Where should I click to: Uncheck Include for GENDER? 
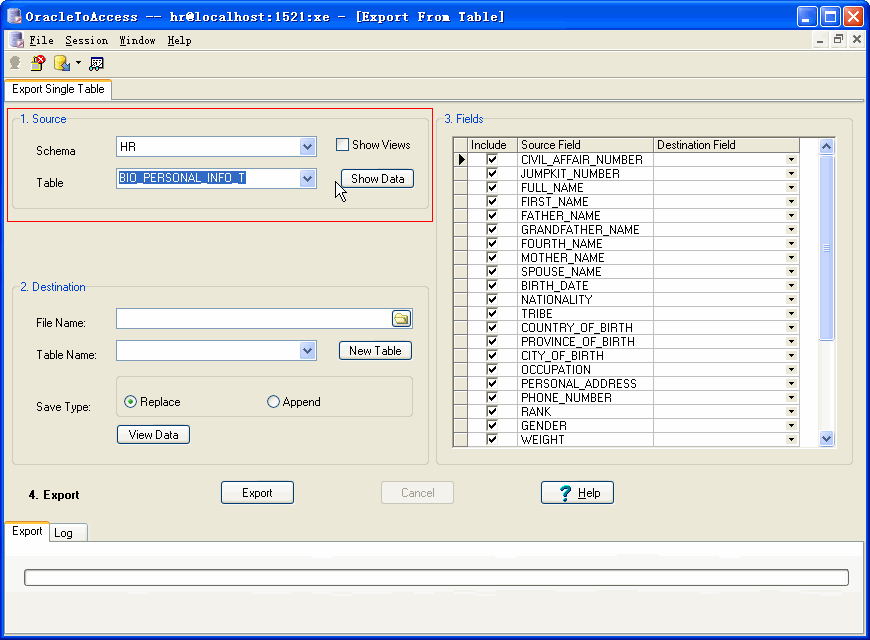pyautogui.click(x=492, y=425)
